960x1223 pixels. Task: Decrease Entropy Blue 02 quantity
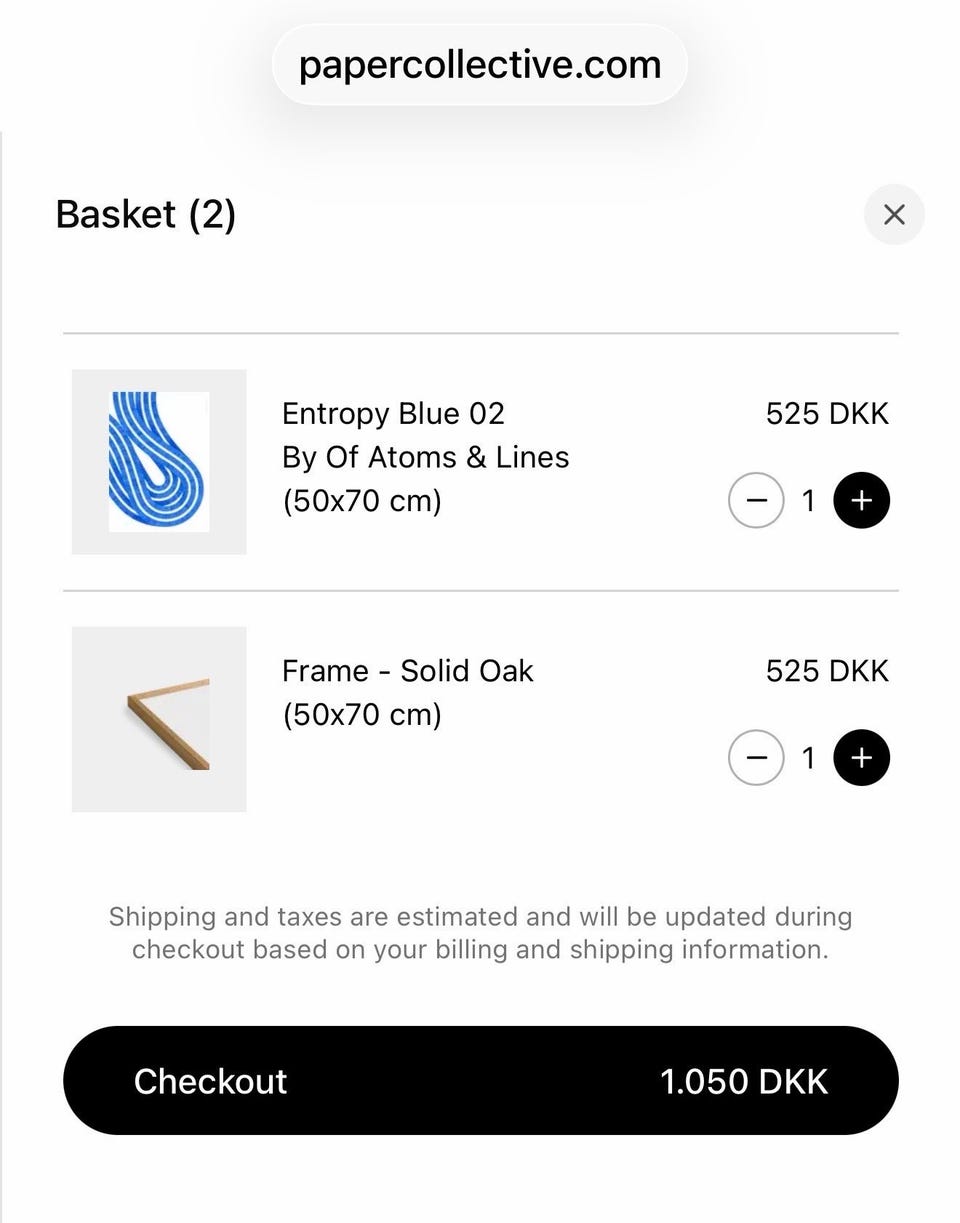(x=756, y=500)
